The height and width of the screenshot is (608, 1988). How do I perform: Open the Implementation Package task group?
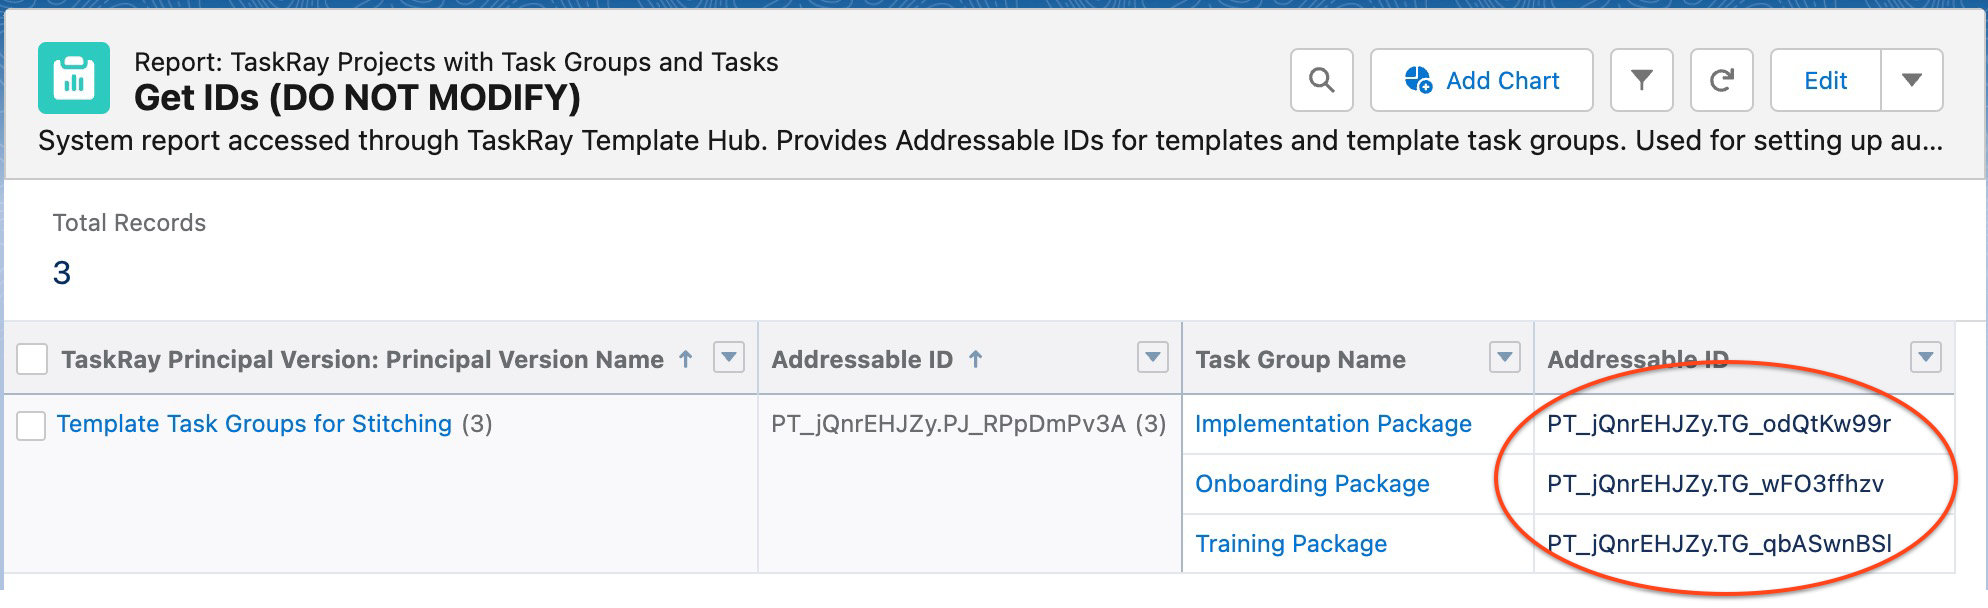point(1333,424)
